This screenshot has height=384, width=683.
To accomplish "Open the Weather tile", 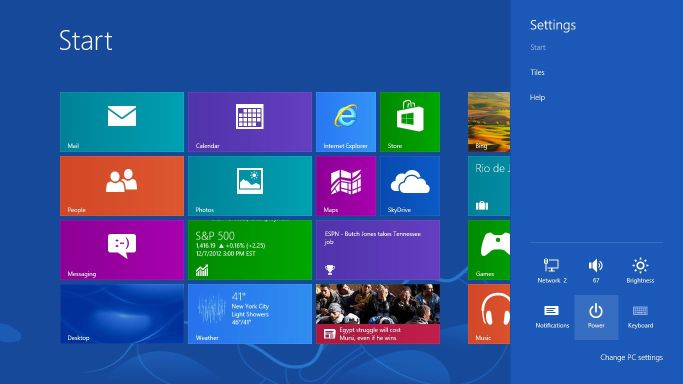I will pos(250,314).
